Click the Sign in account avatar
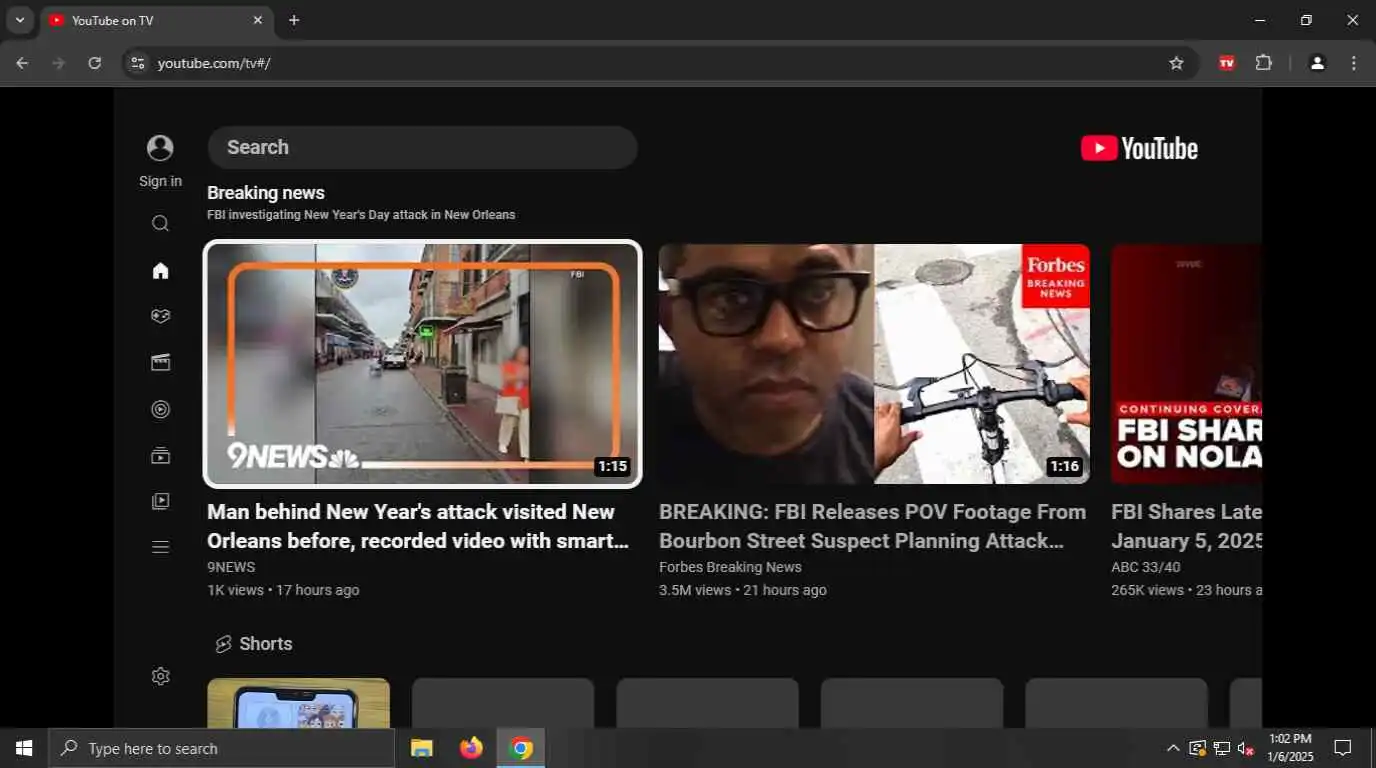This screenshot has width=1376, height=768. click(x=160, y=148)
